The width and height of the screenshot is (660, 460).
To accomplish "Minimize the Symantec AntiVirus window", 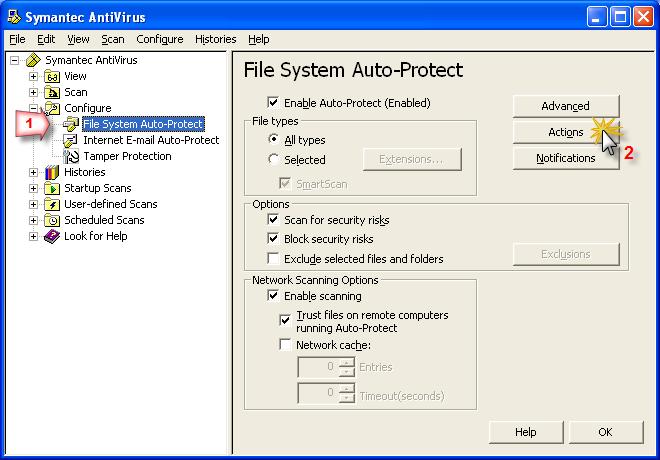I will tap(597, 17).
